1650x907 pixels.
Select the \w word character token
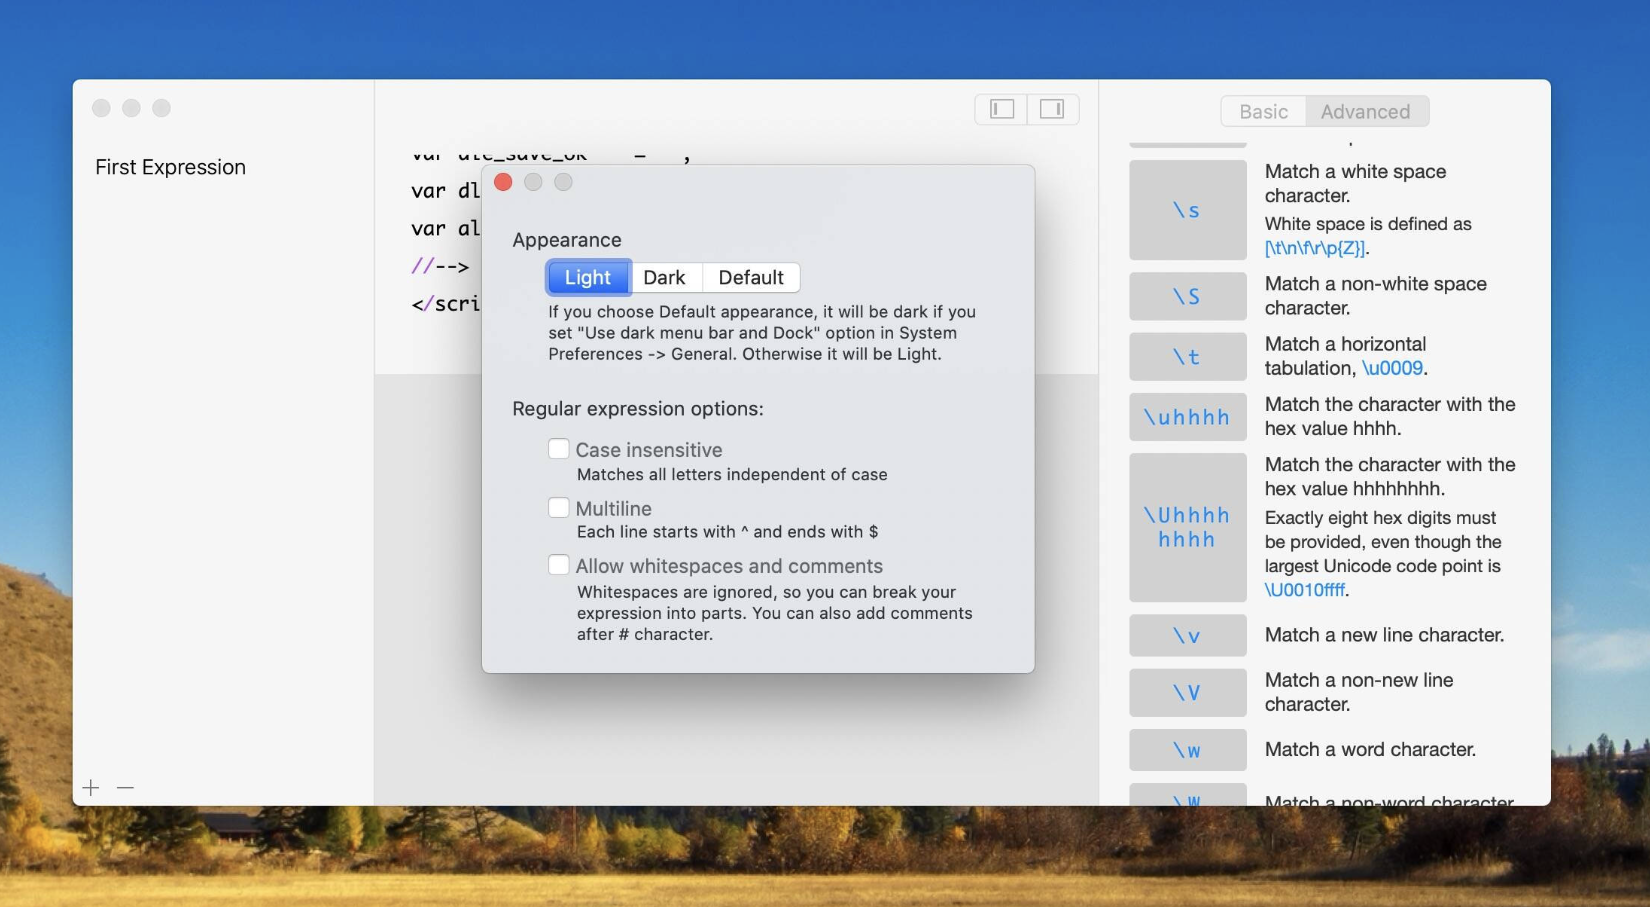point(1187,749)
